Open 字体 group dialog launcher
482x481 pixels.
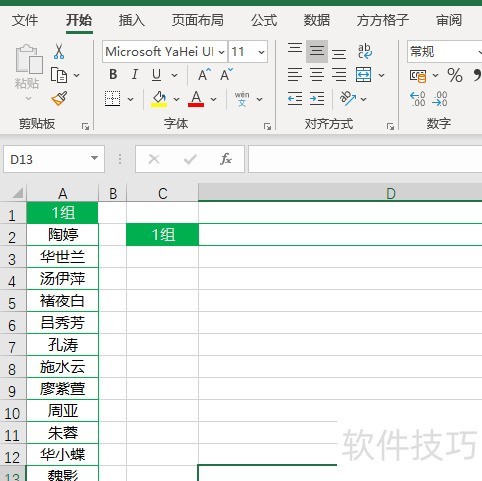267,126
